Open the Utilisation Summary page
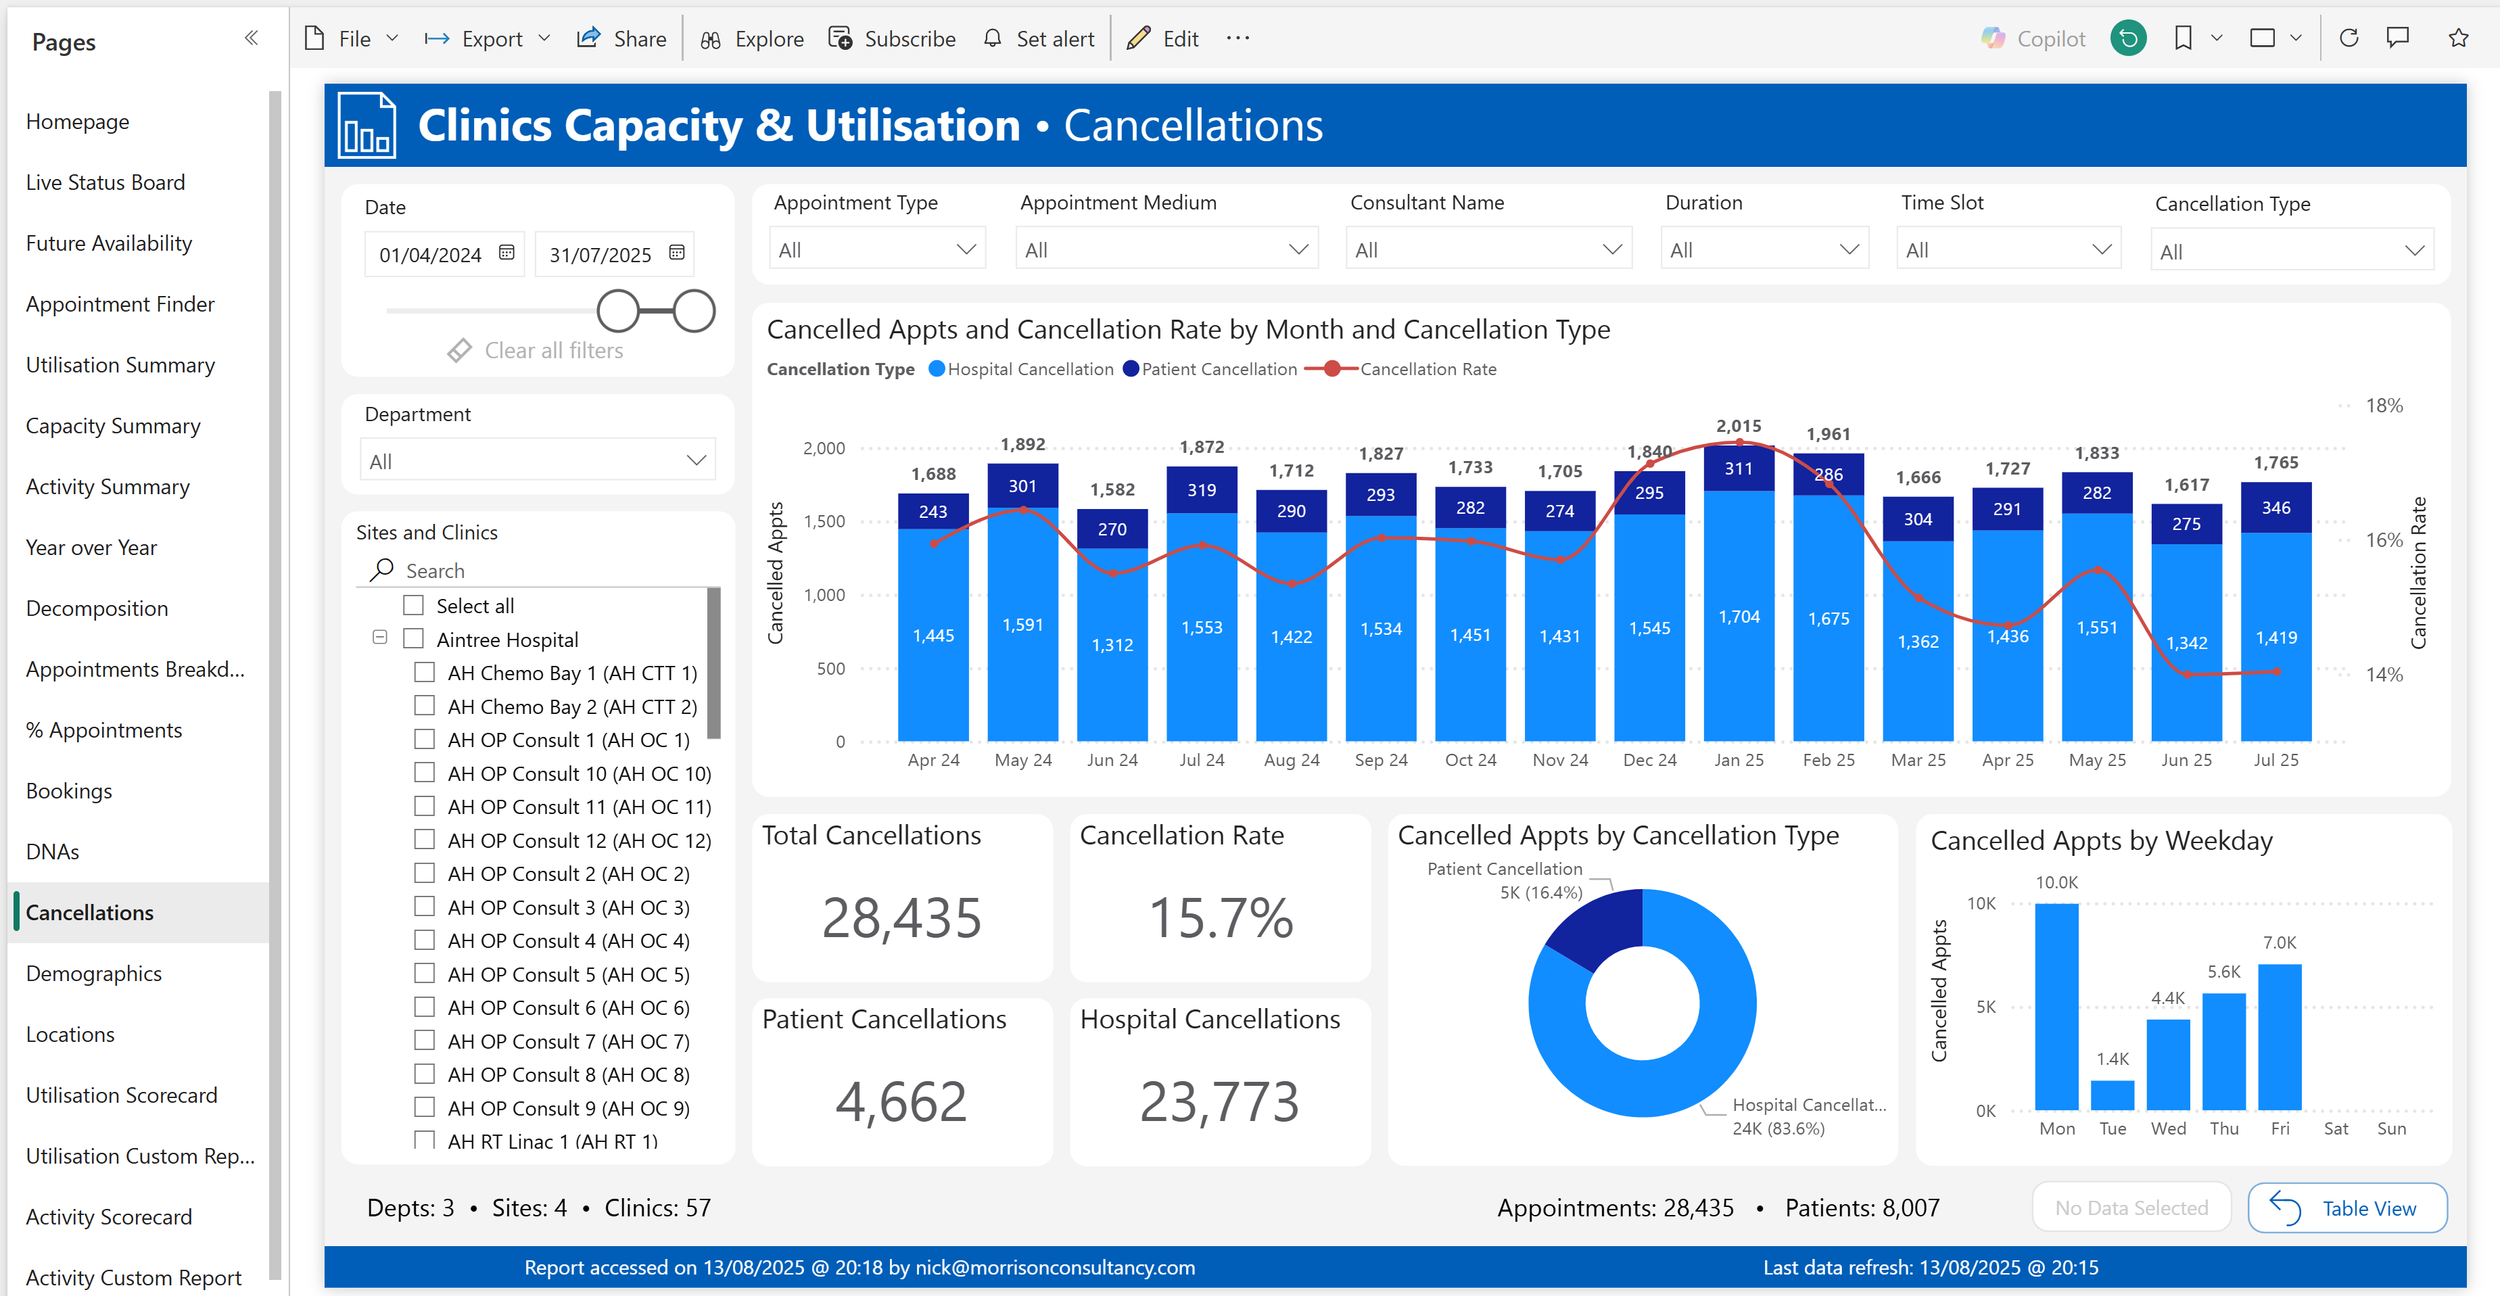Image resolution: width=2500 pixels, height=1296 pixels. (120, 365)
